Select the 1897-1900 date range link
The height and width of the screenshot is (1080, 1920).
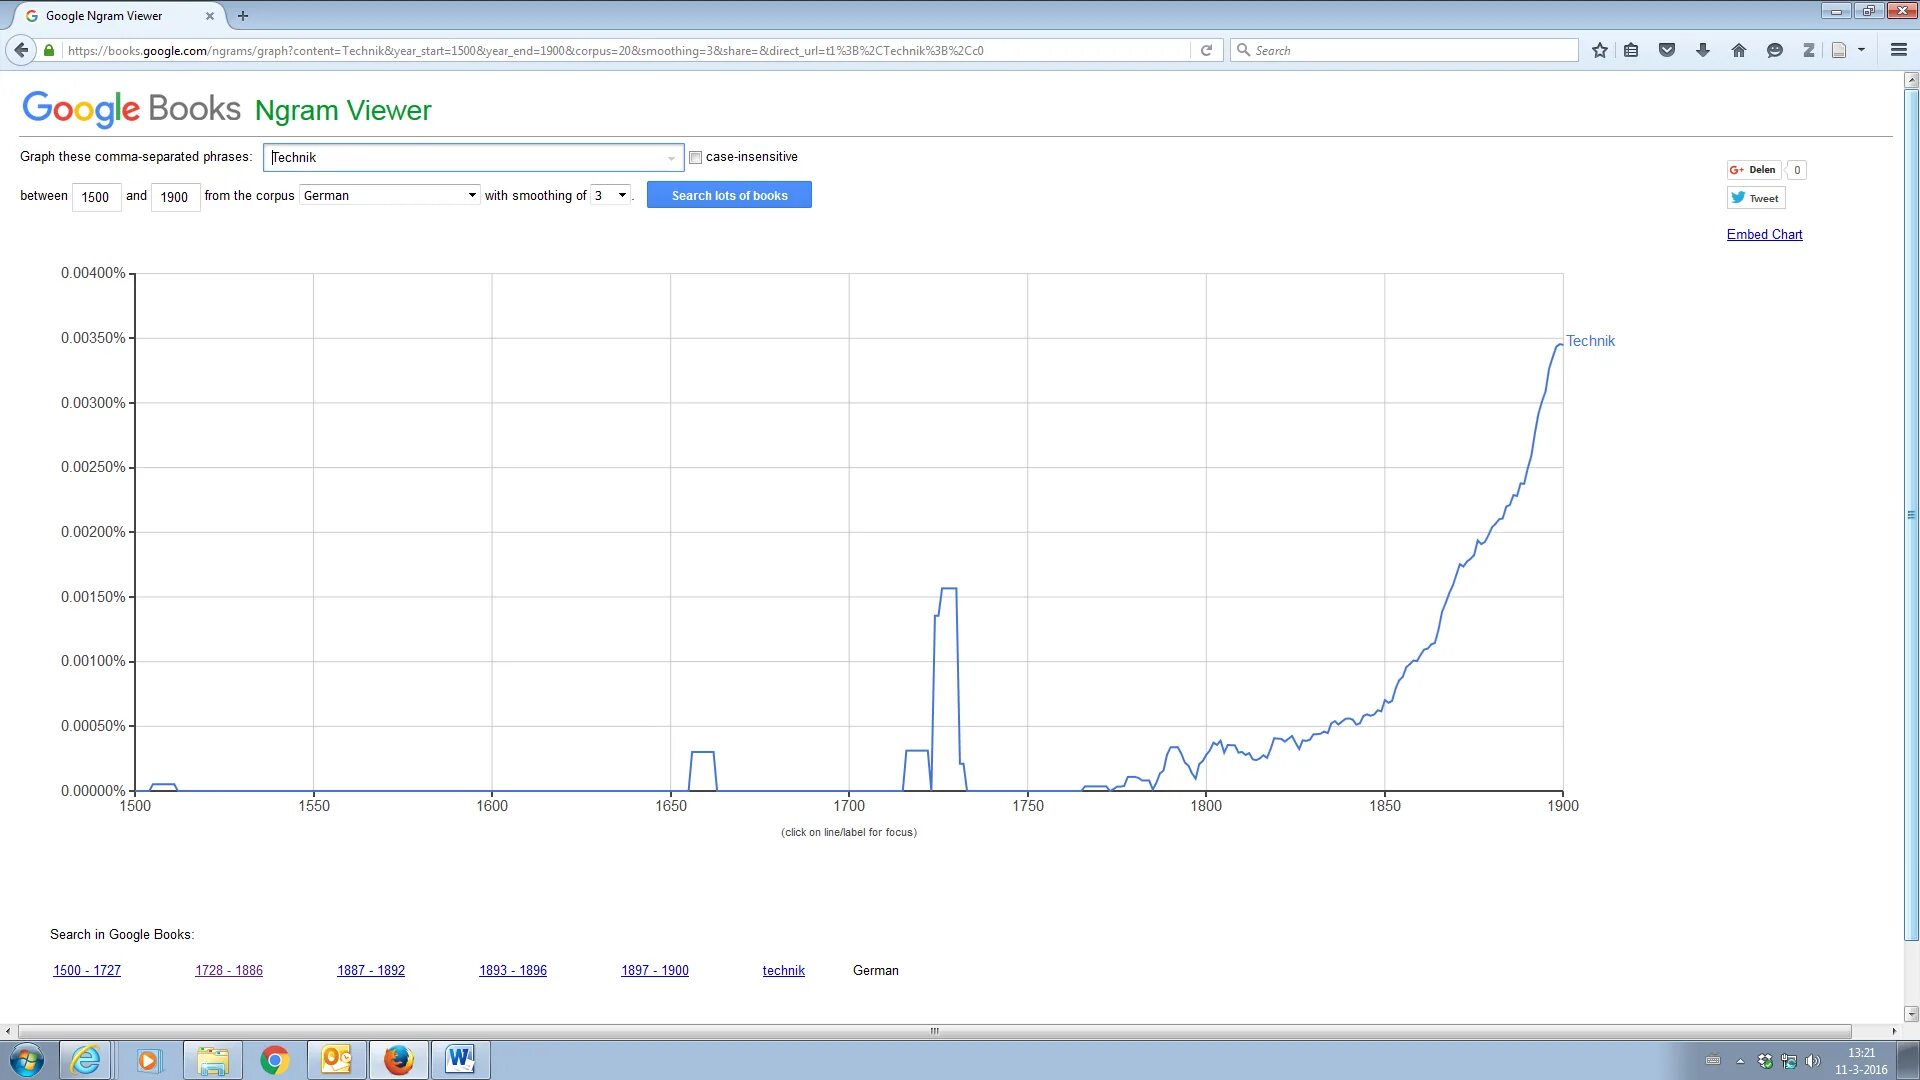(655, 971)
